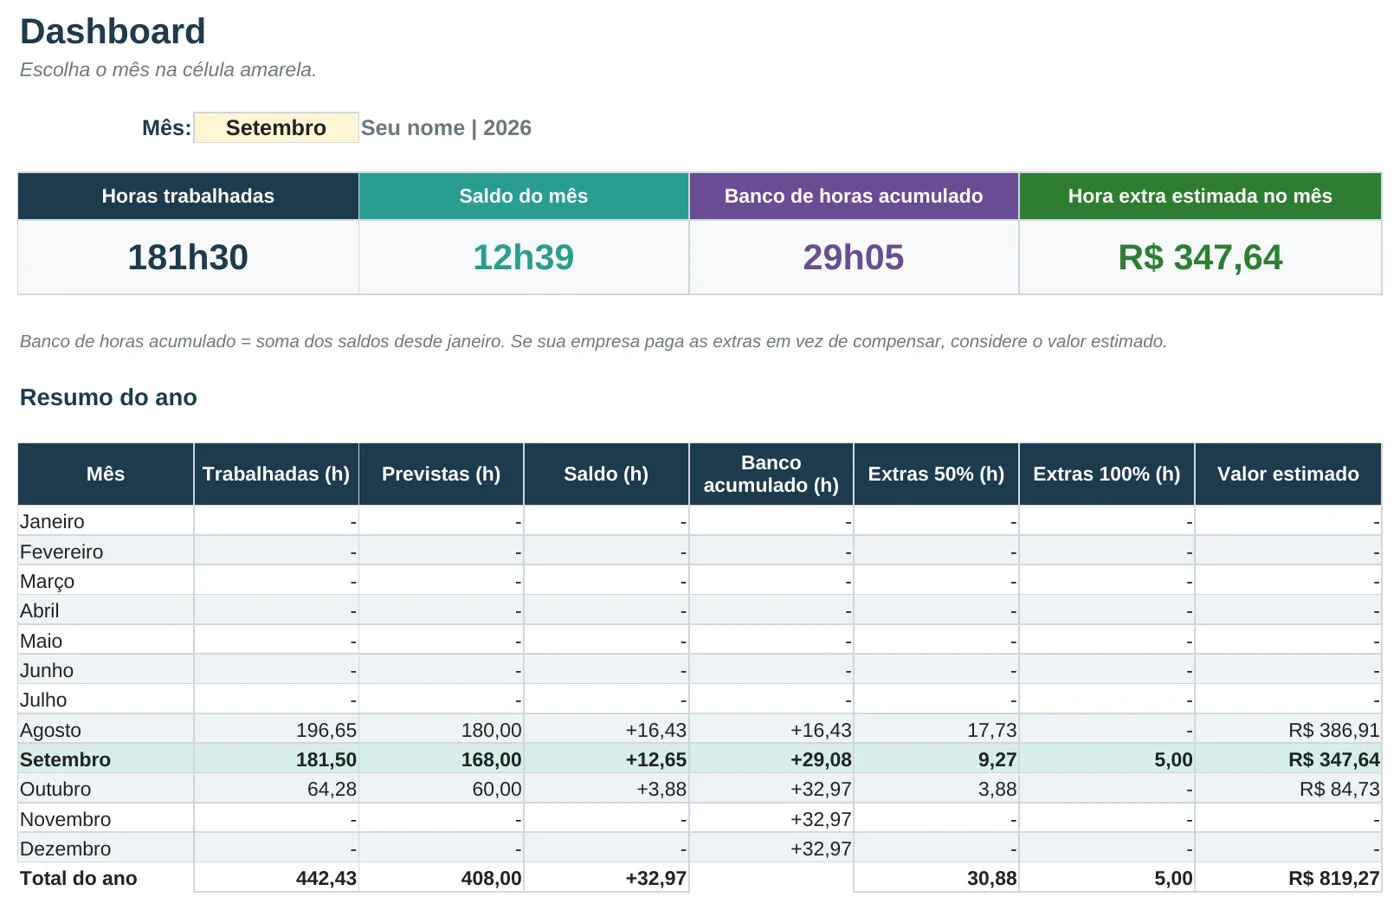Click the 'Extras 100% (h)' column header
Screen dimensions: 1400x910
pyautogui.click(x=1107, y=474)
